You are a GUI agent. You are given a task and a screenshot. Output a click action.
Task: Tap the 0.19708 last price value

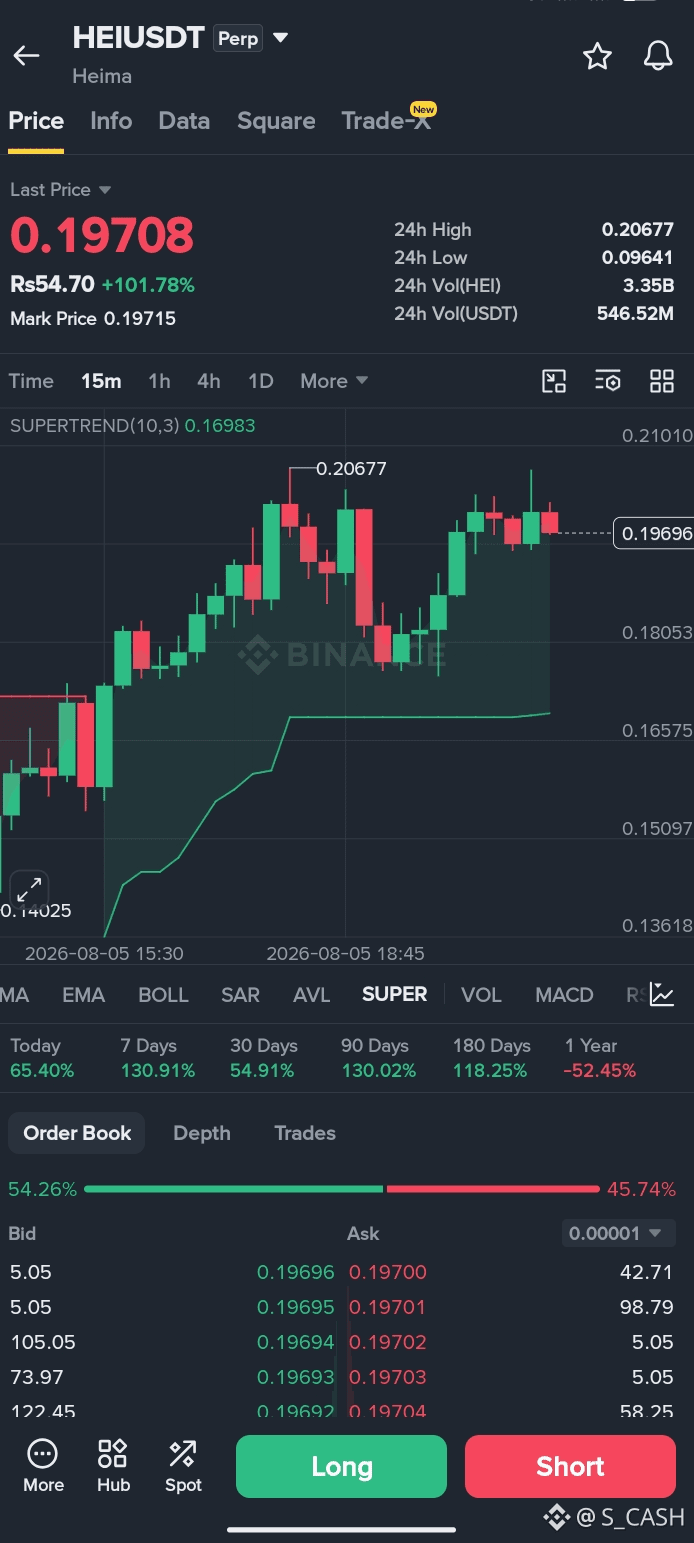pyautogui.click(x=102, y=235)
